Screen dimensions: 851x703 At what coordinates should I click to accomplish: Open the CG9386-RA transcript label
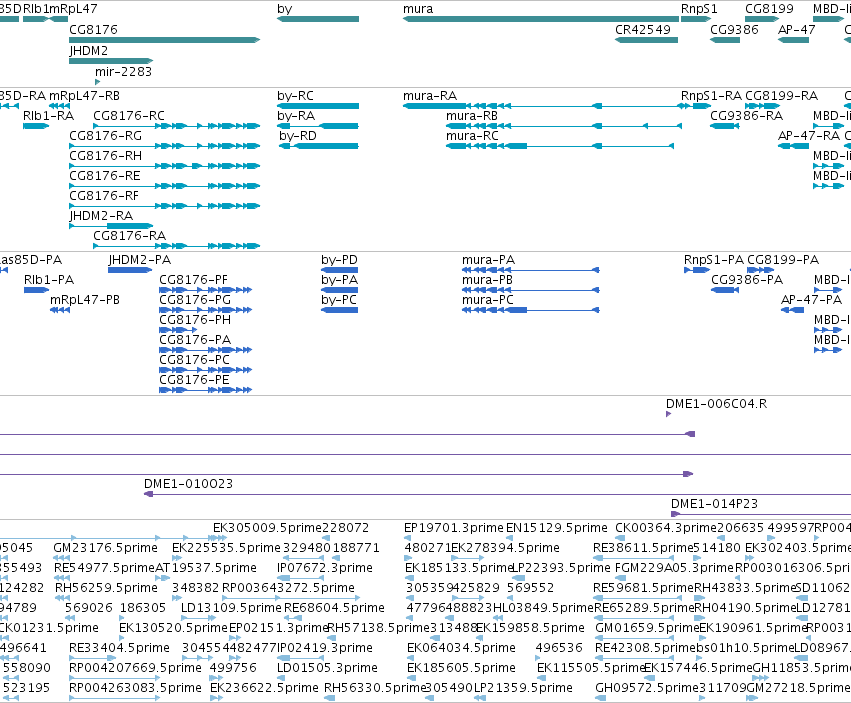pos(746,116)
